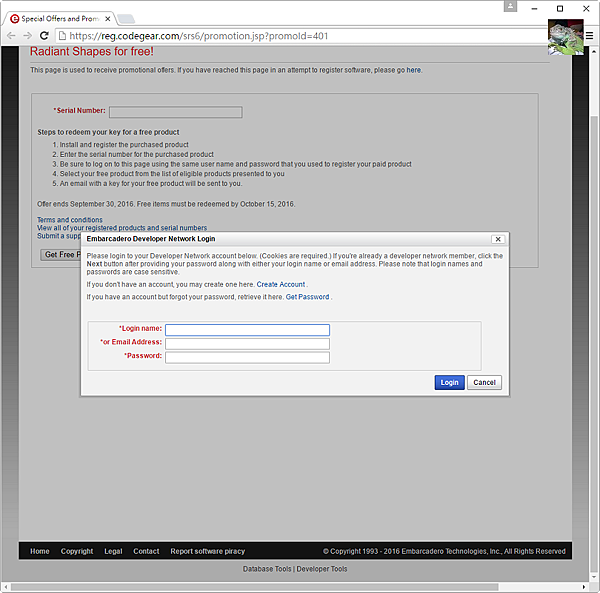Focus the Email Address field
The width and height of the screenshot is (600, 593).
pyautogui.click(x=247, y=344)
